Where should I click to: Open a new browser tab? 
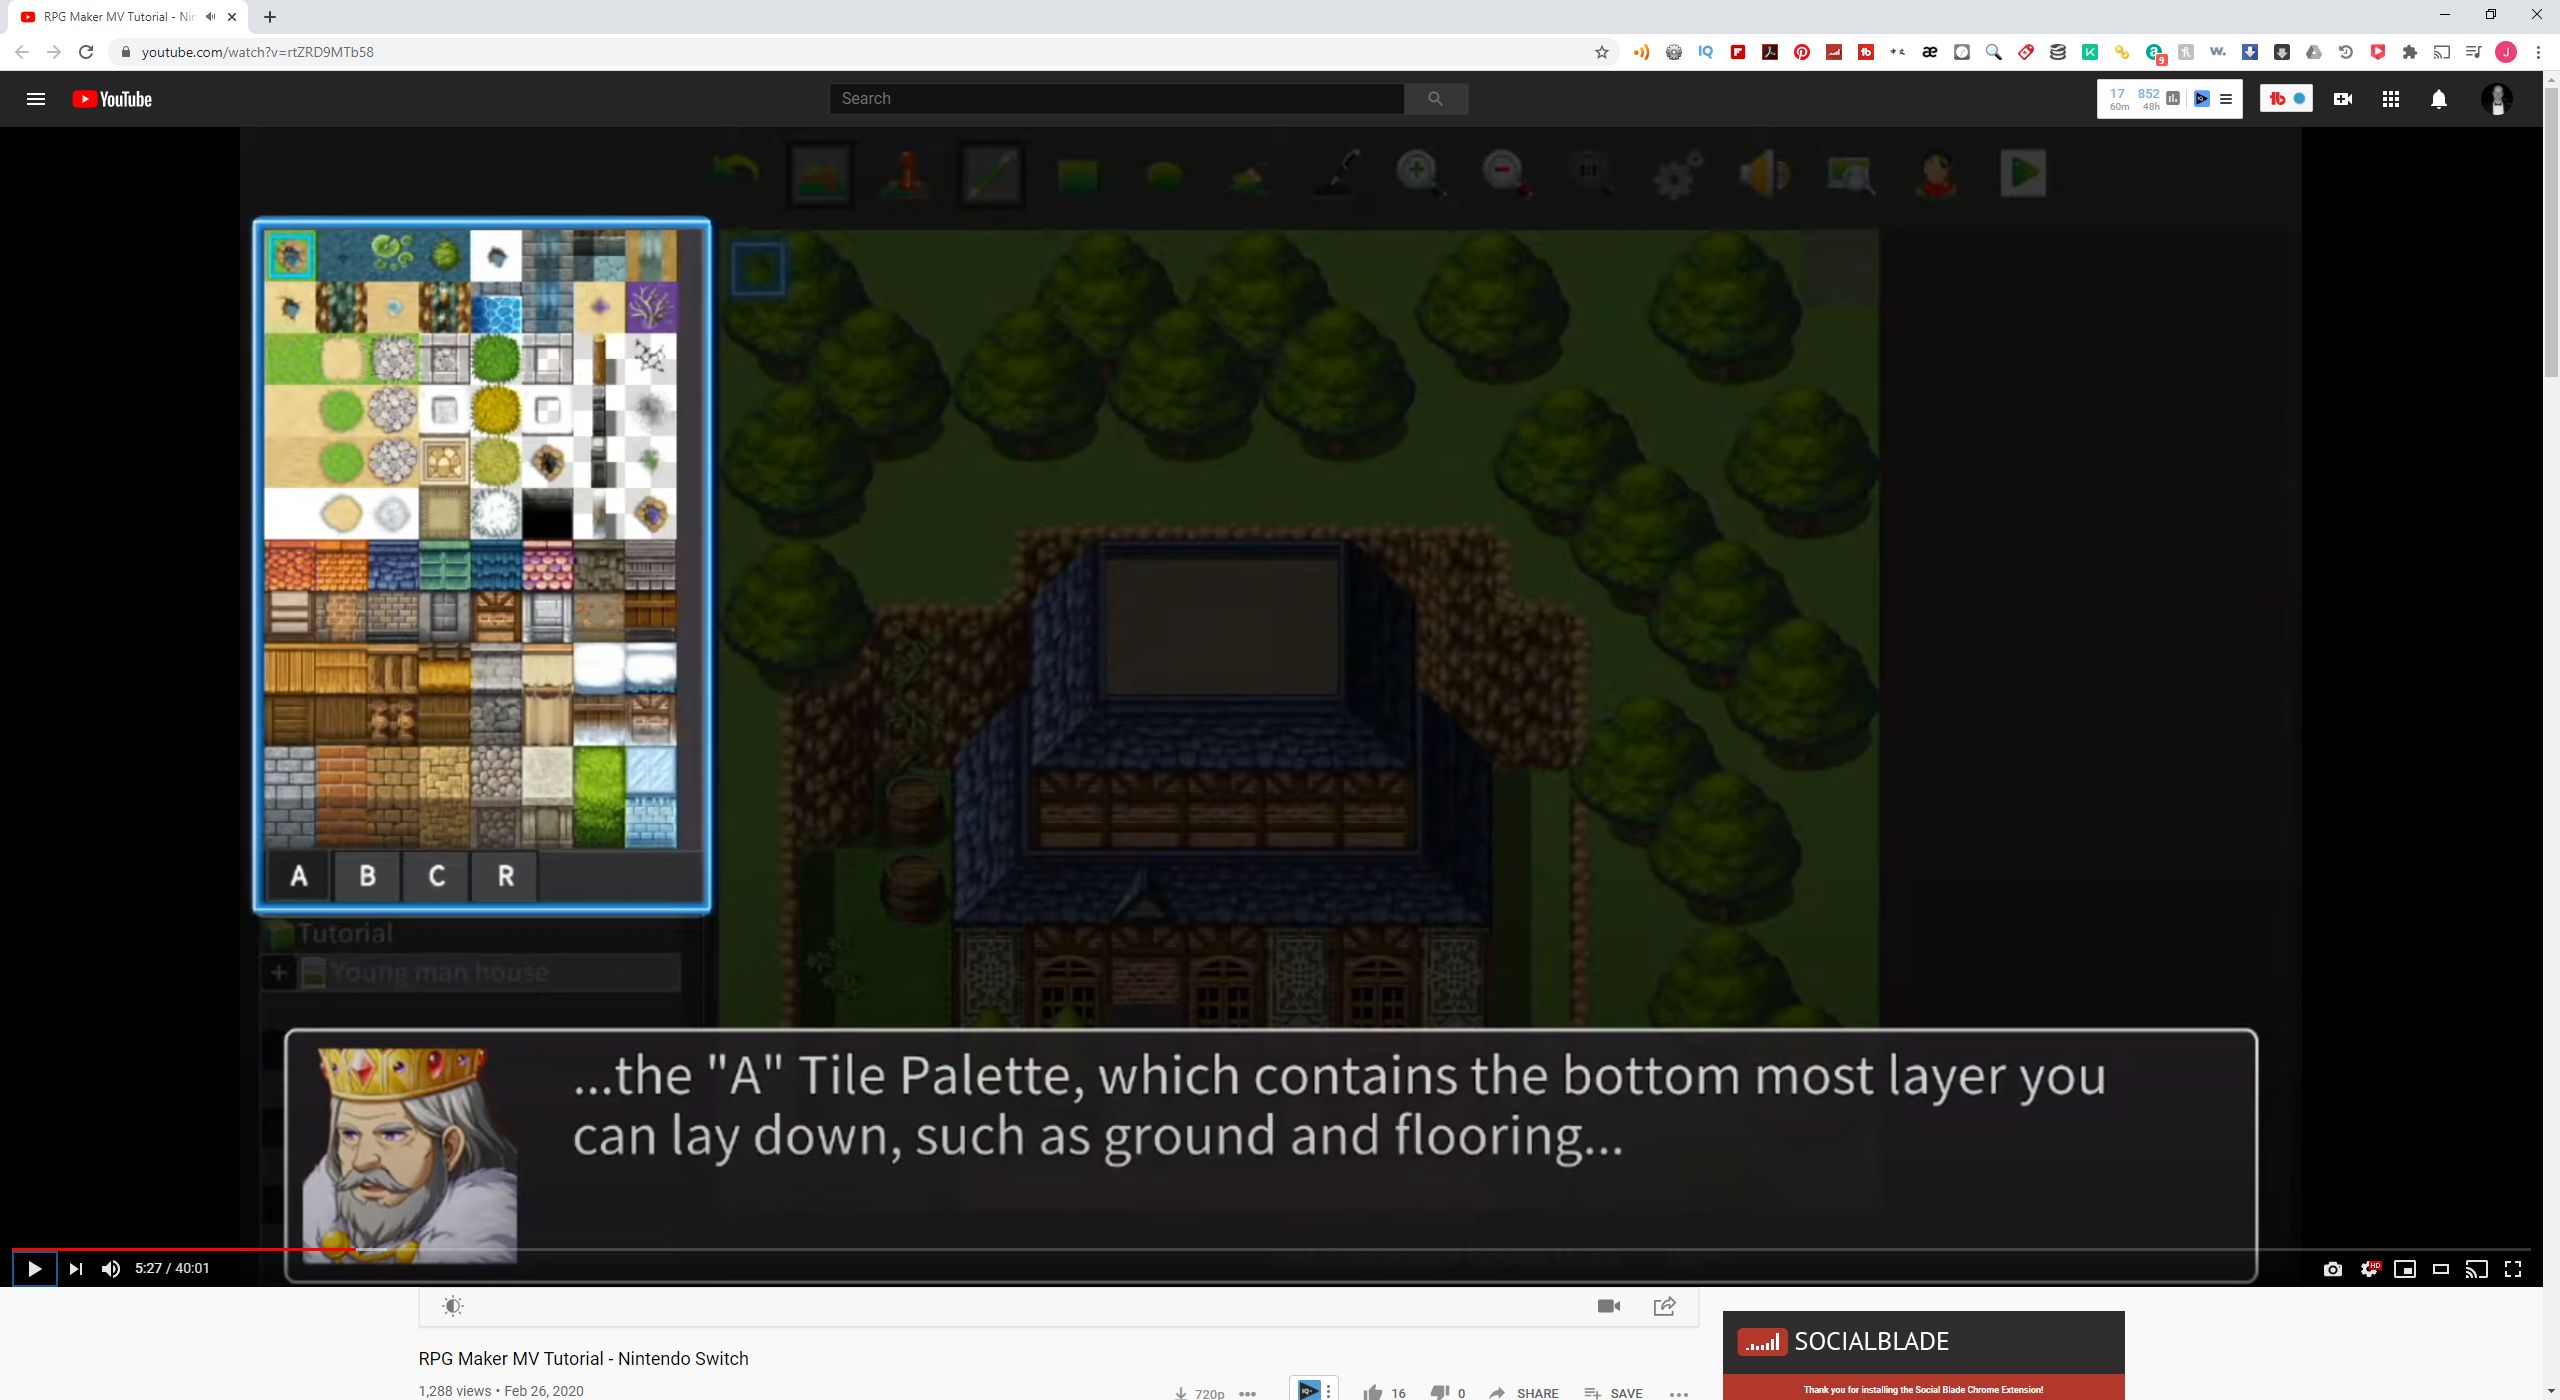point(270,17)
